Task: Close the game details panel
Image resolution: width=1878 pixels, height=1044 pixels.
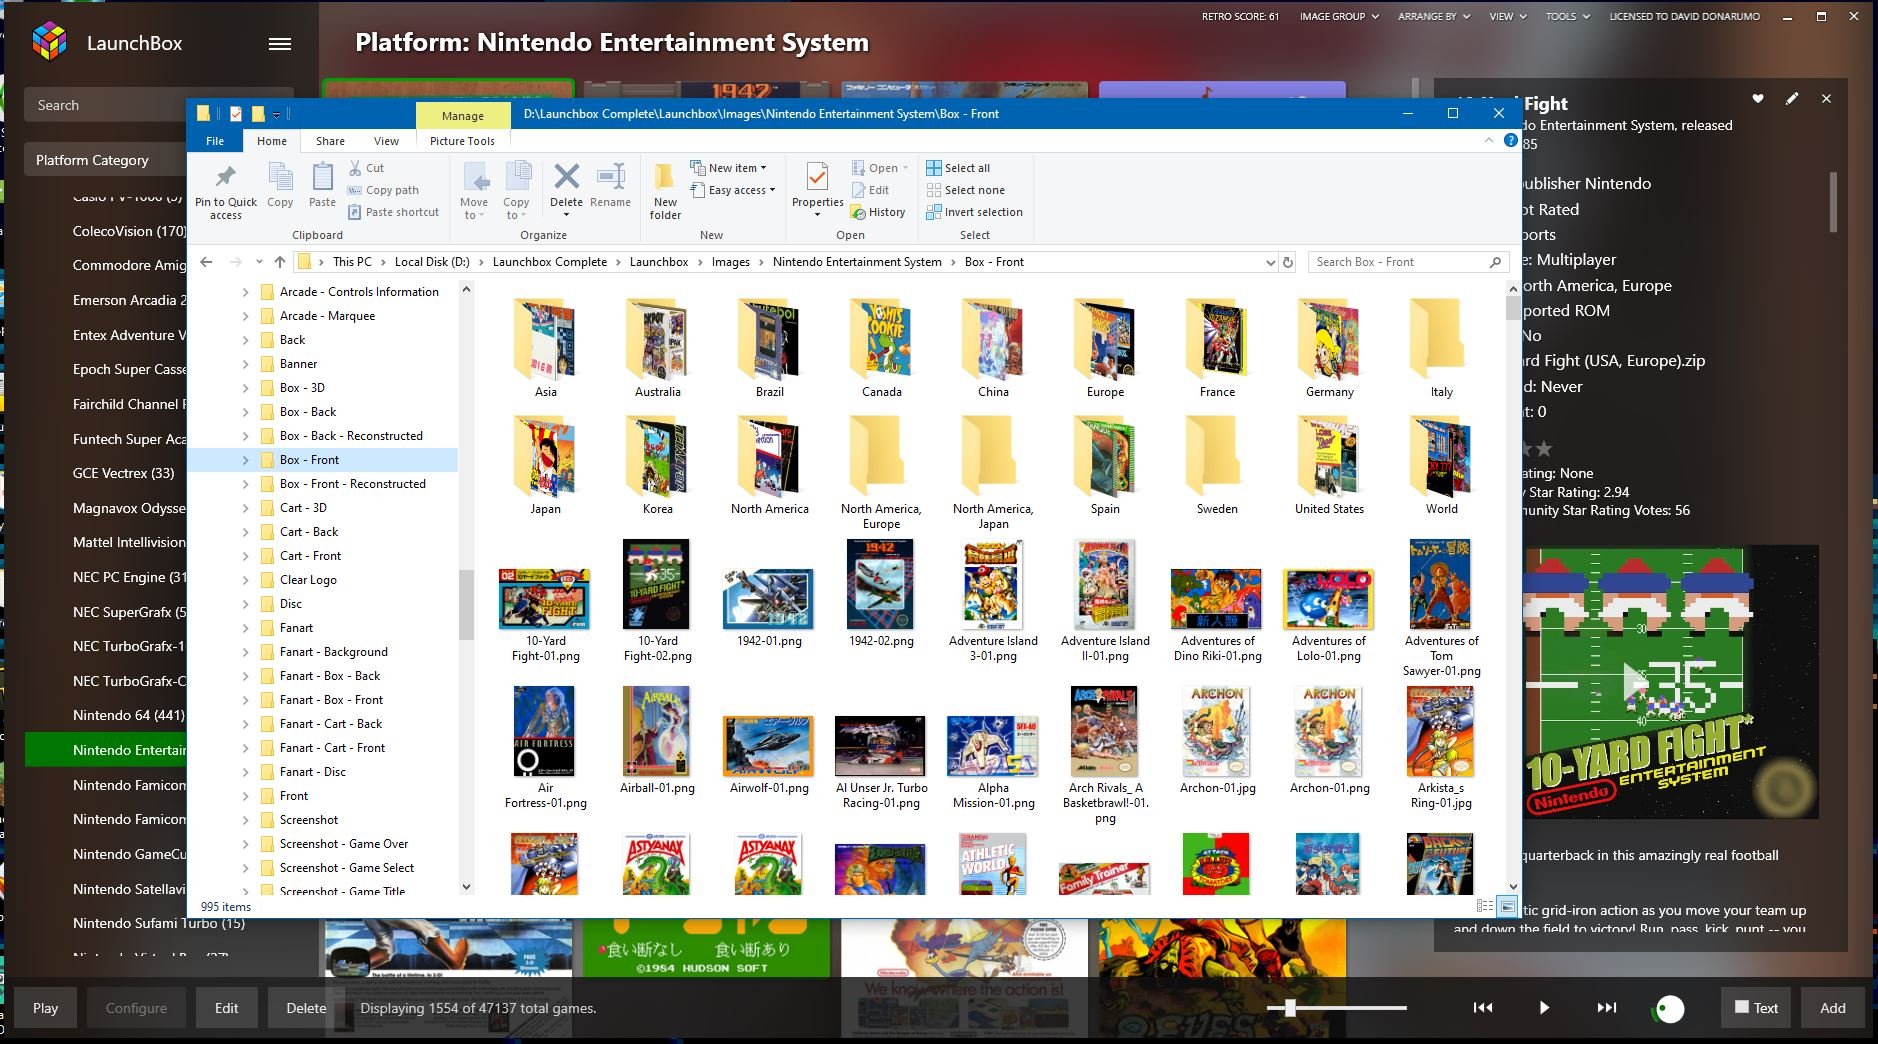Action: (1826, 98)
